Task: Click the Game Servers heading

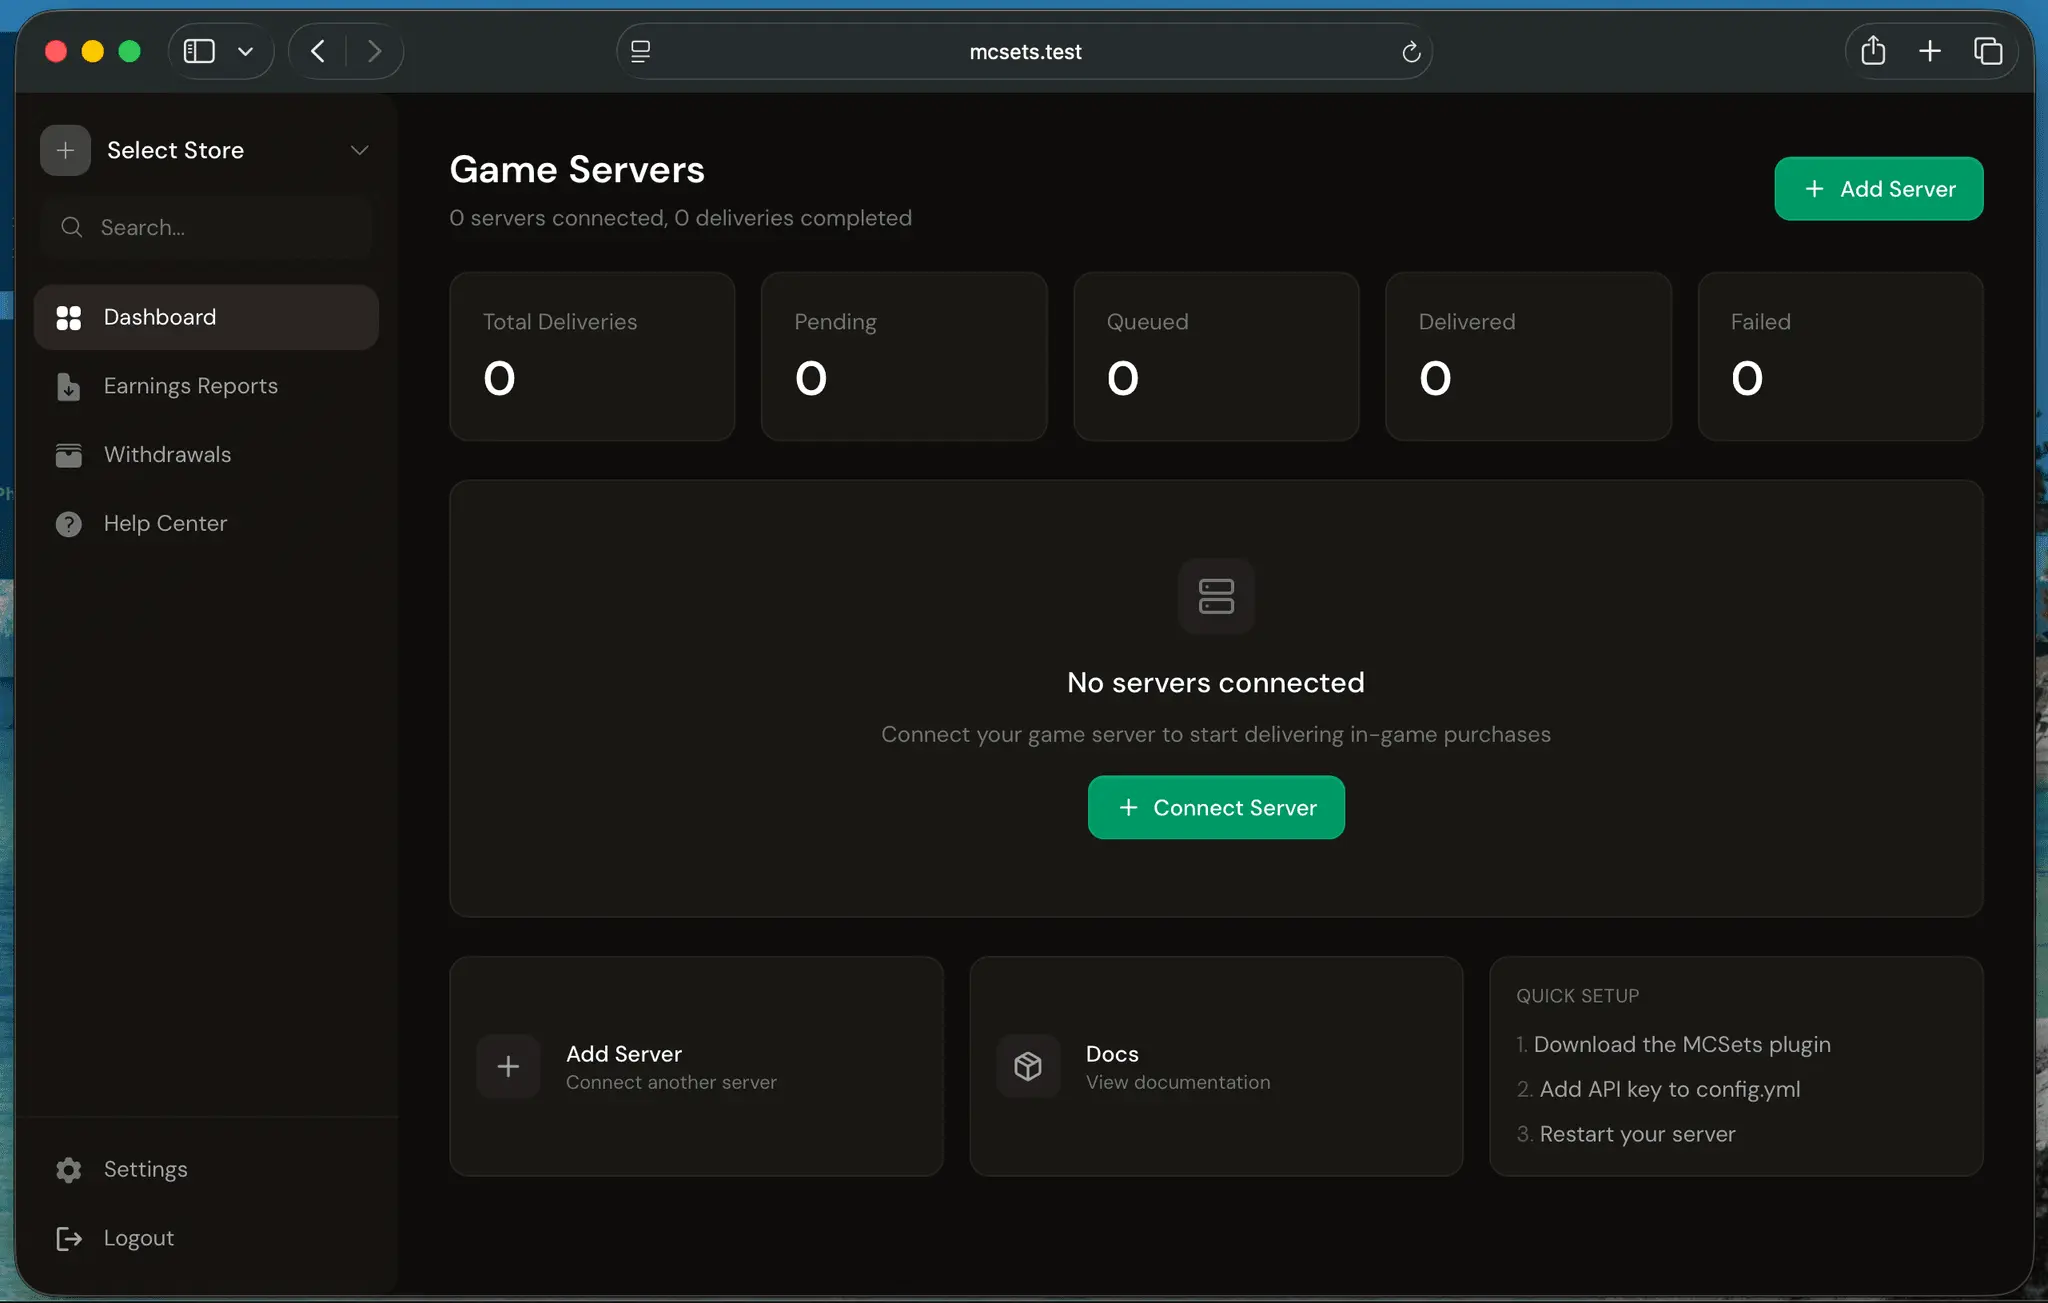Action: (x=577, y=170)
